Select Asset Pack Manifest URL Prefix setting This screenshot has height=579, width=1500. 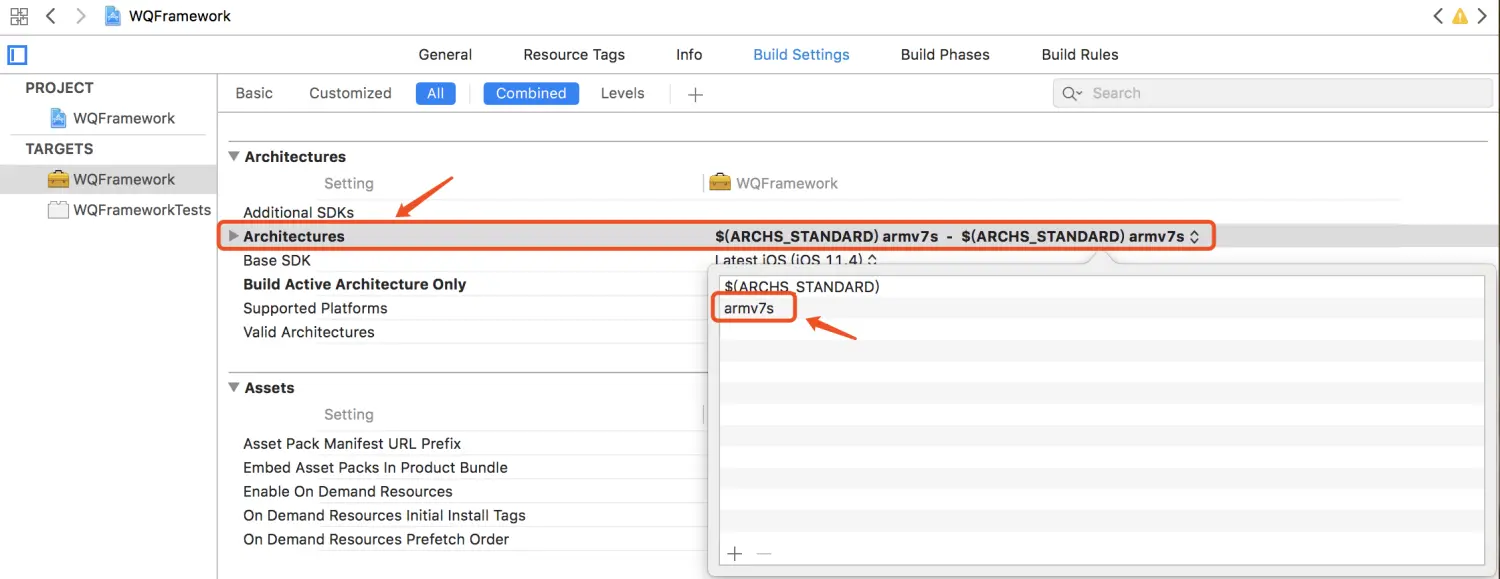[352, 443]
